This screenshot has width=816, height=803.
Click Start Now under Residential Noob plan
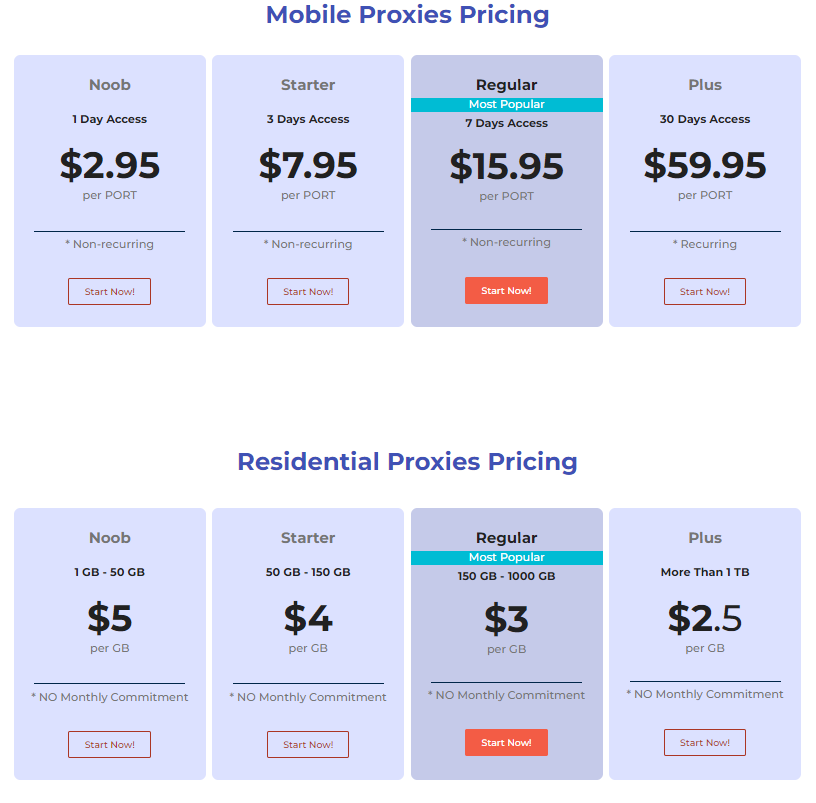[109, 744]
